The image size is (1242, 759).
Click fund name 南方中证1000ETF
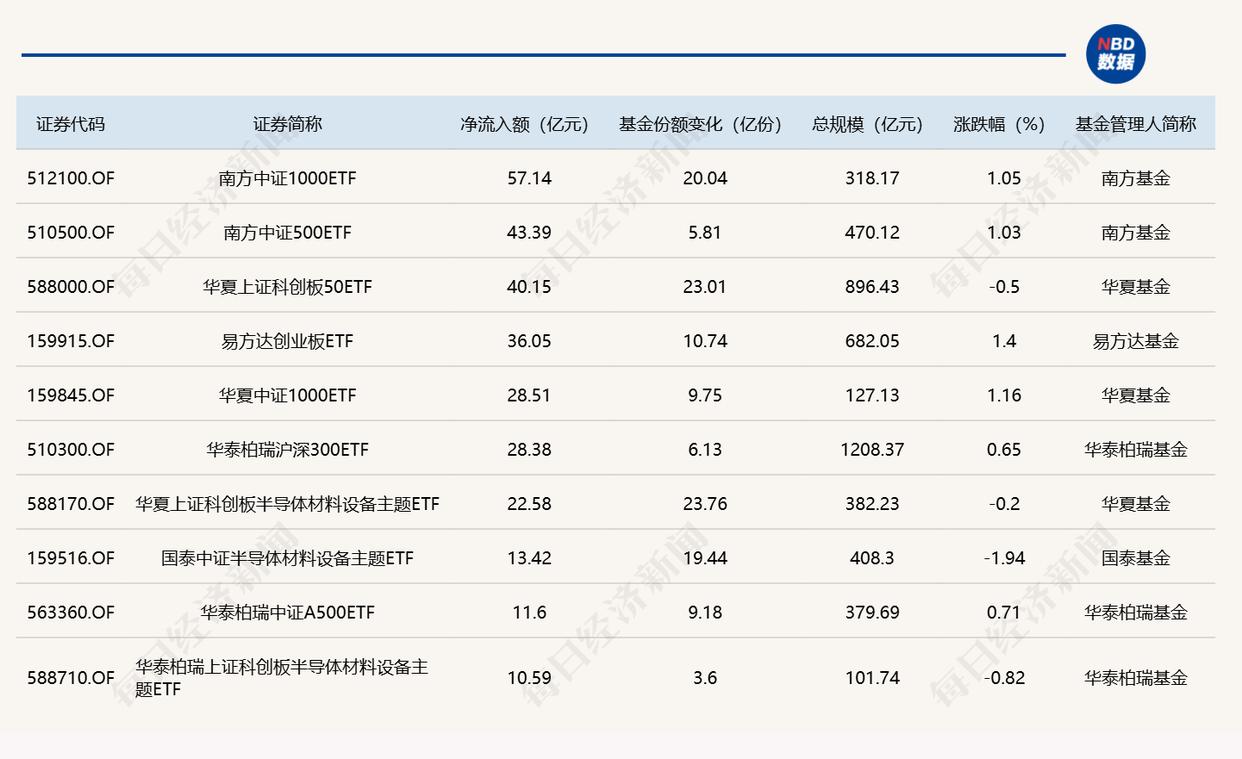[287, 178]
